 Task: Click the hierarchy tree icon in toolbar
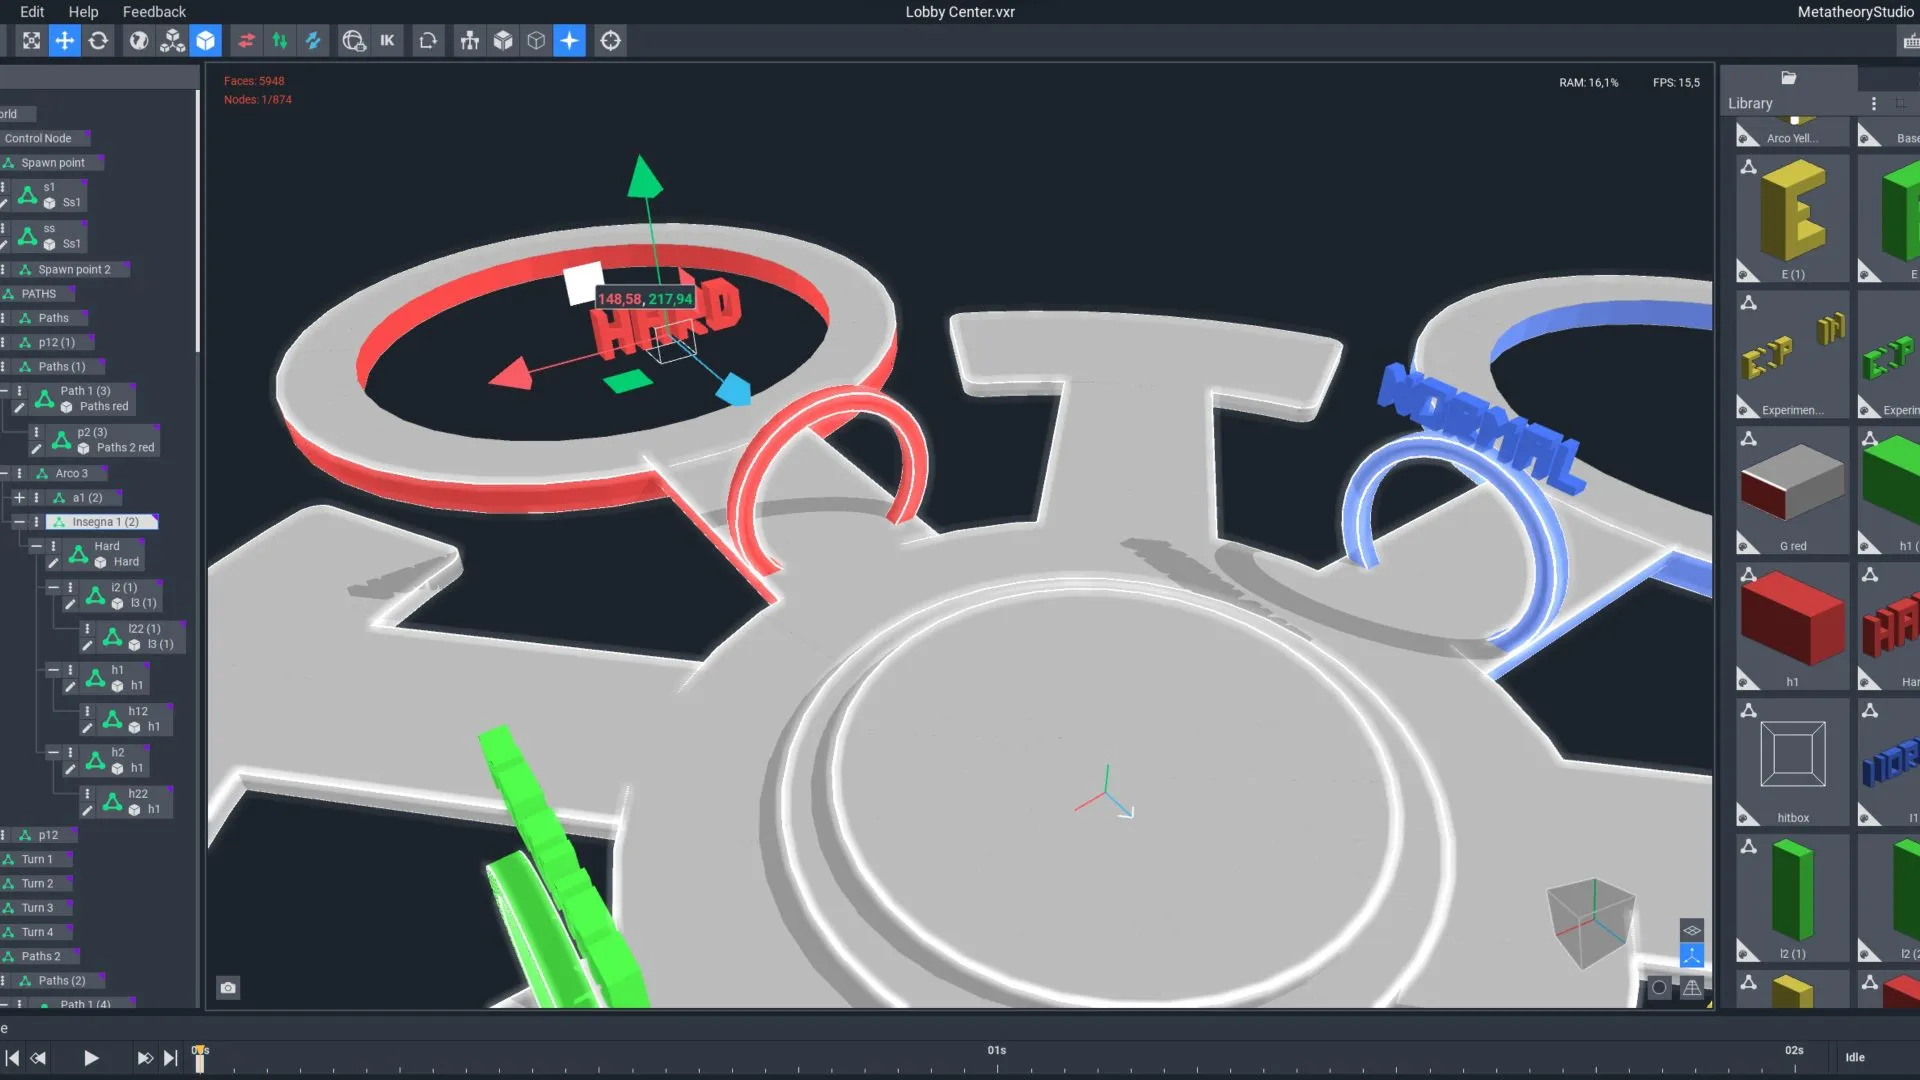pos(469,41)
